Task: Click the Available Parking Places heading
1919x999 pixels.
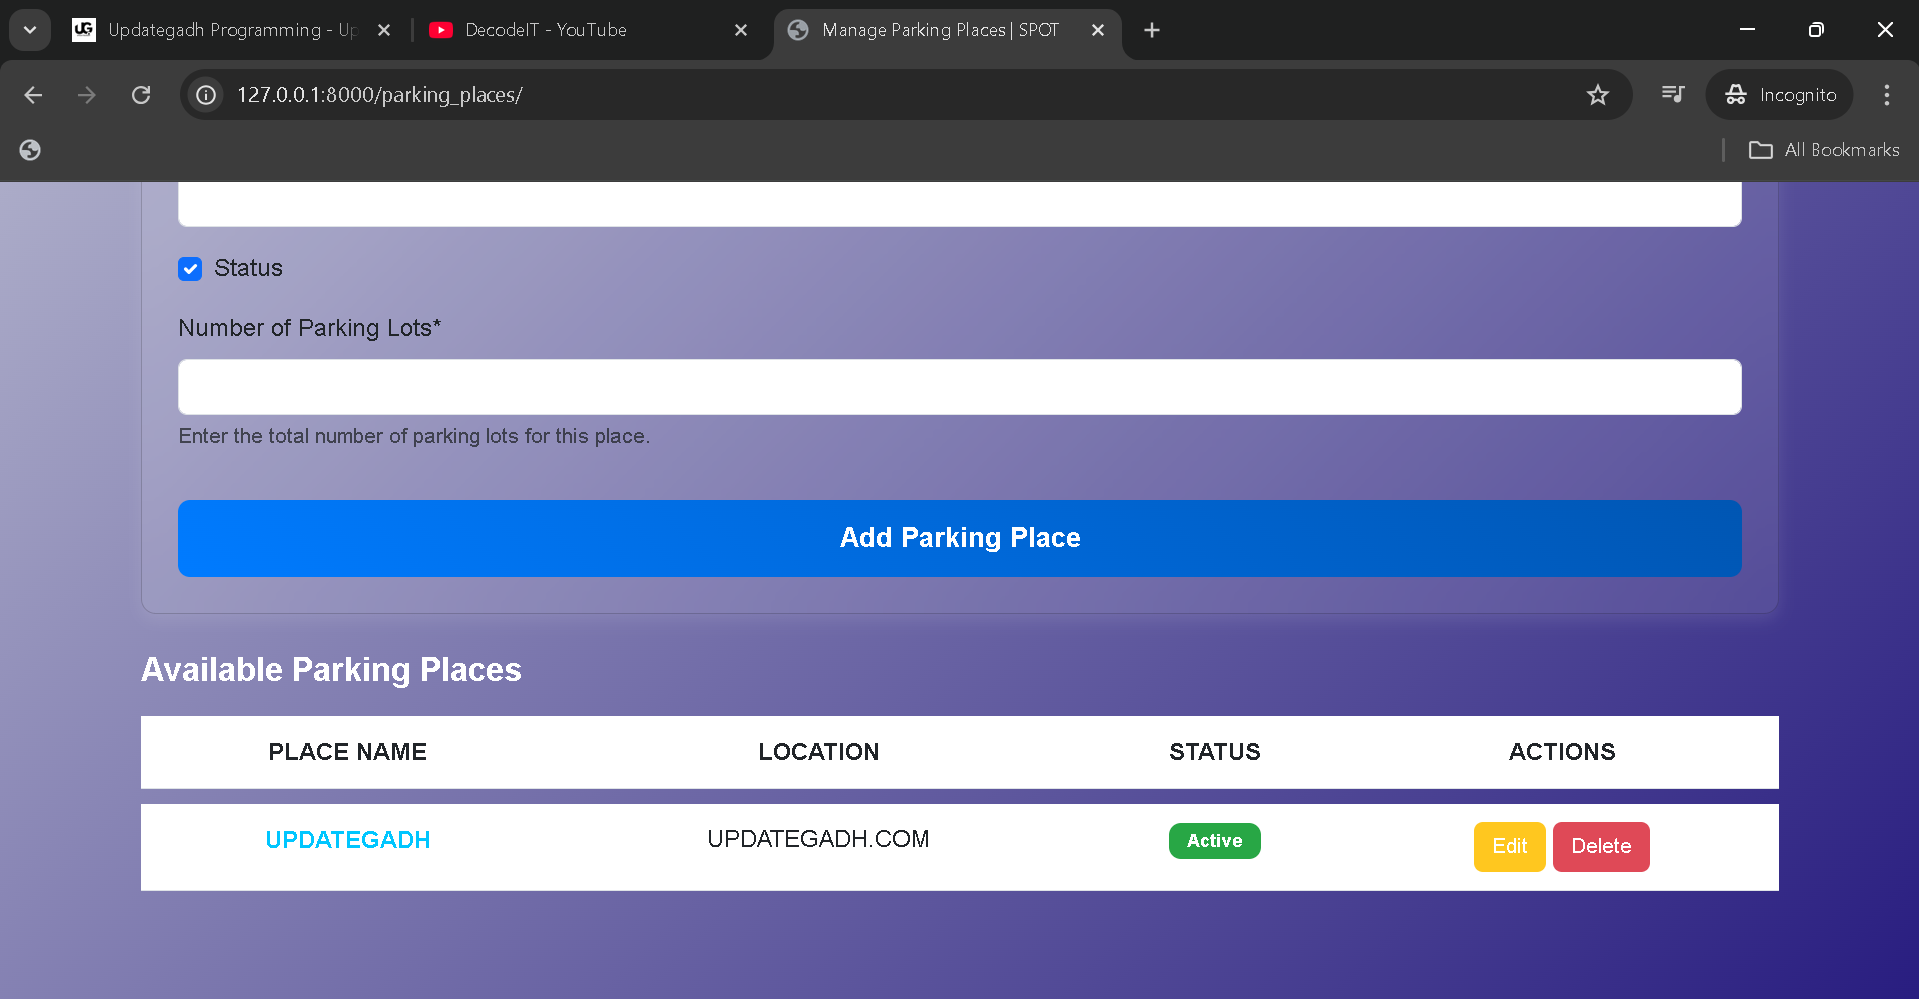Action: tap(331, 670)
